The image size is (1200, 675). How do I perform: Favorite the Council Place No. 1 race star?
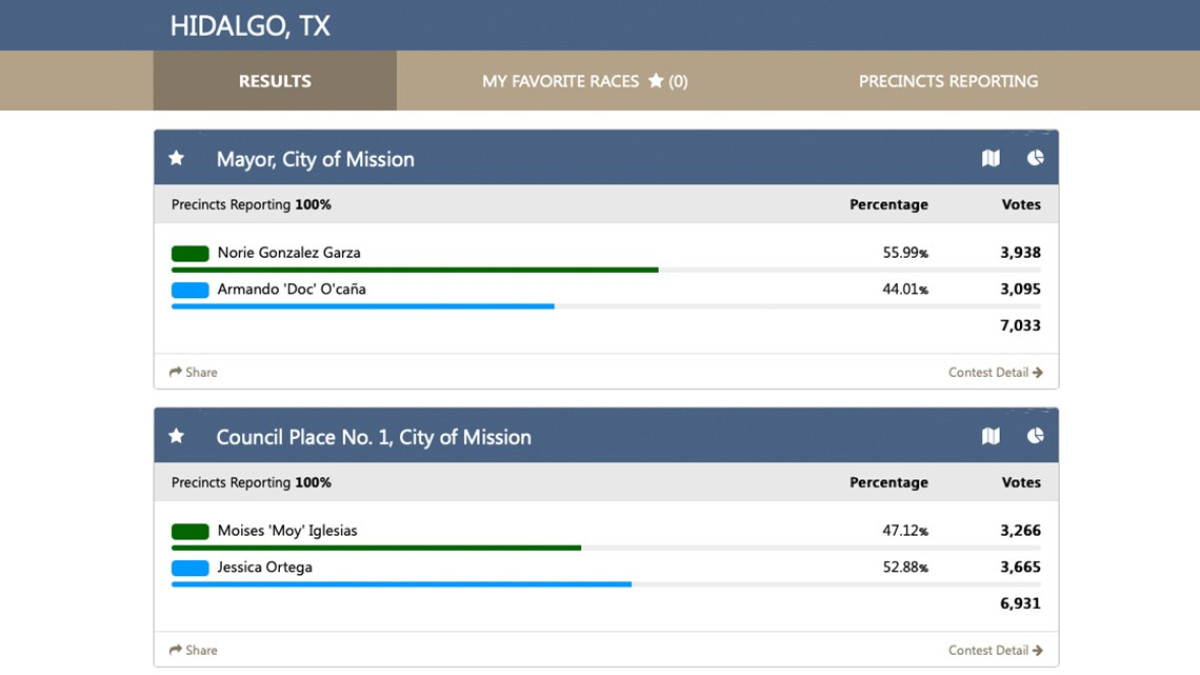177,436
